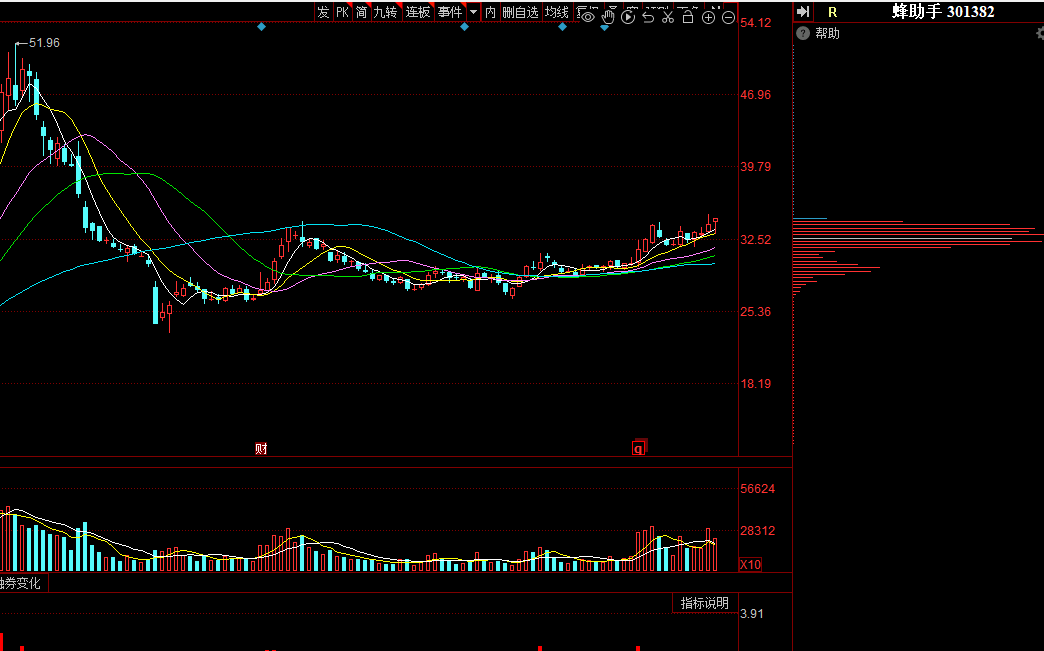Zoom in with the circled plus icon
Screen dimensions: 1044x651
pyautogui.click(x=708, y=18)
